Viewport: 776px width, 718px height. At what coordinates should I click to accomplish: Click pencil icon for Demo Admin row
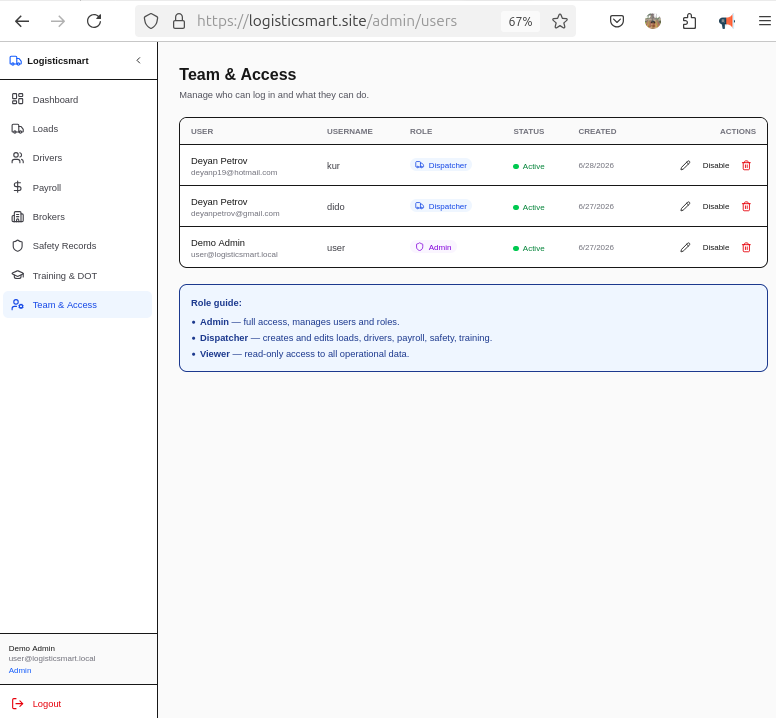point(685,247)
